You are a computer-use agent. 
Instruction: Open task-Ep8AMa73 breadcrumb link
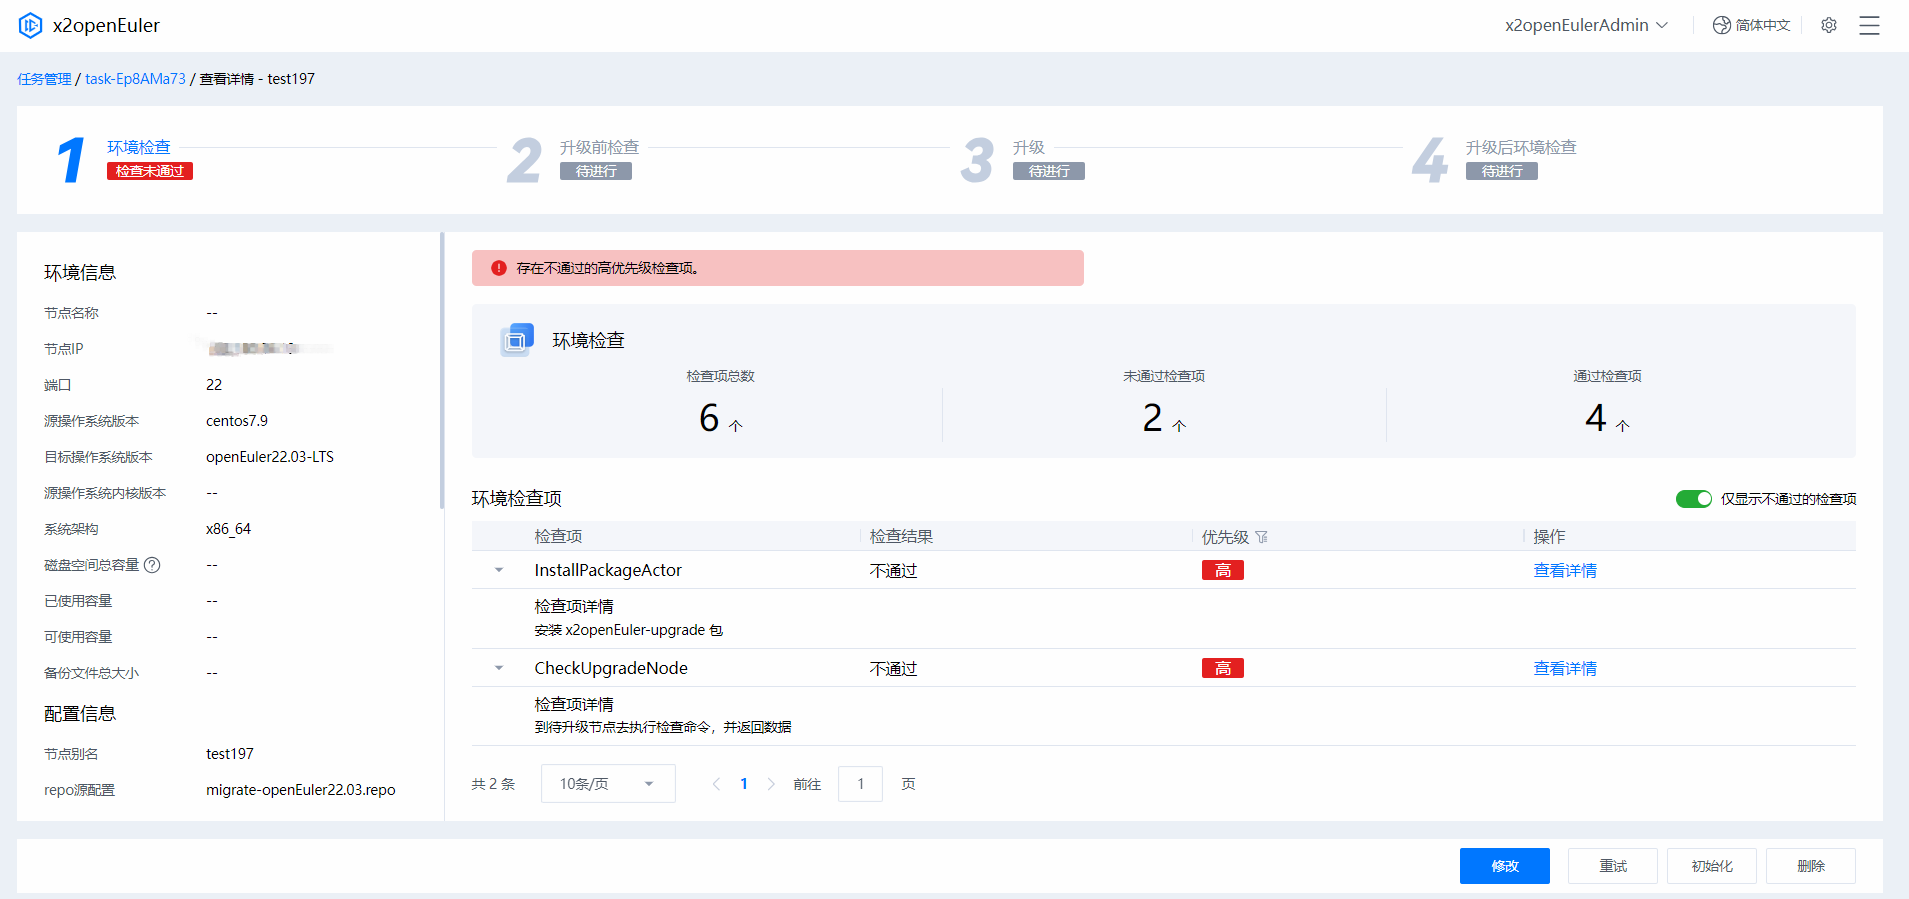[x=135, y=79]
